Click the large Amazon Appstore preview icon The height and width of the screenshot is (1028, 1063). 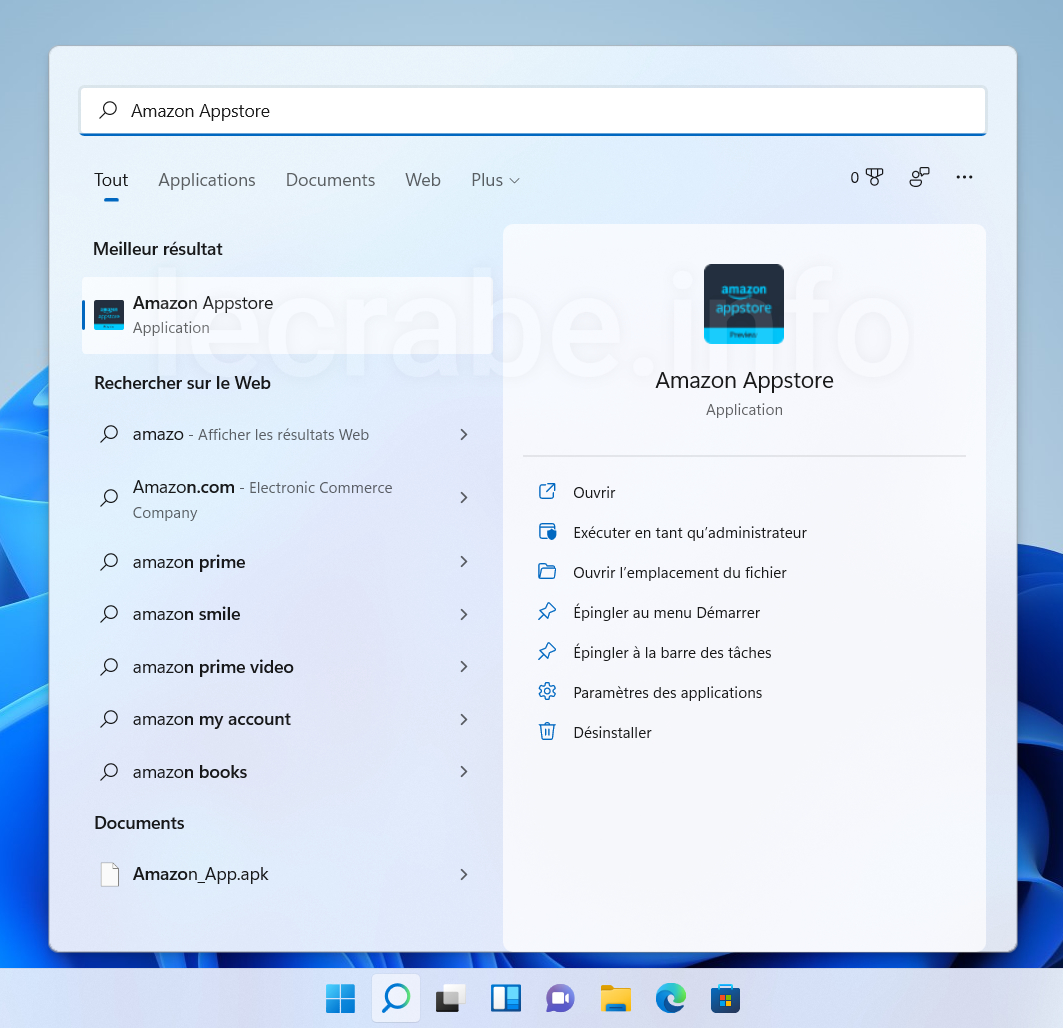coord(744,304)
